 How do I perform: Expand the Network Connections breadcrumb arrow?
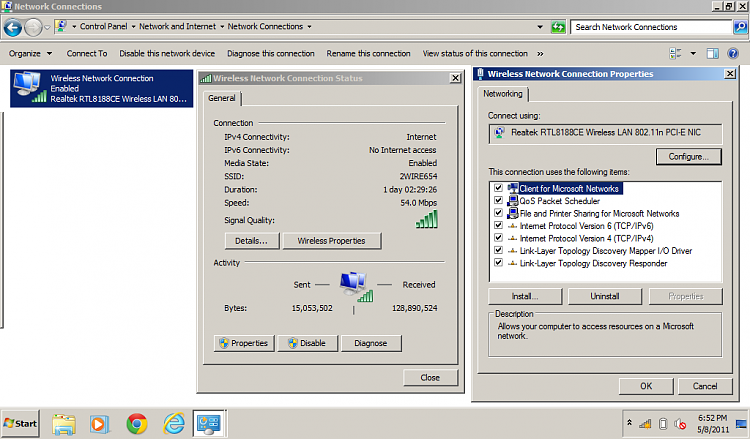click(309, 27)
